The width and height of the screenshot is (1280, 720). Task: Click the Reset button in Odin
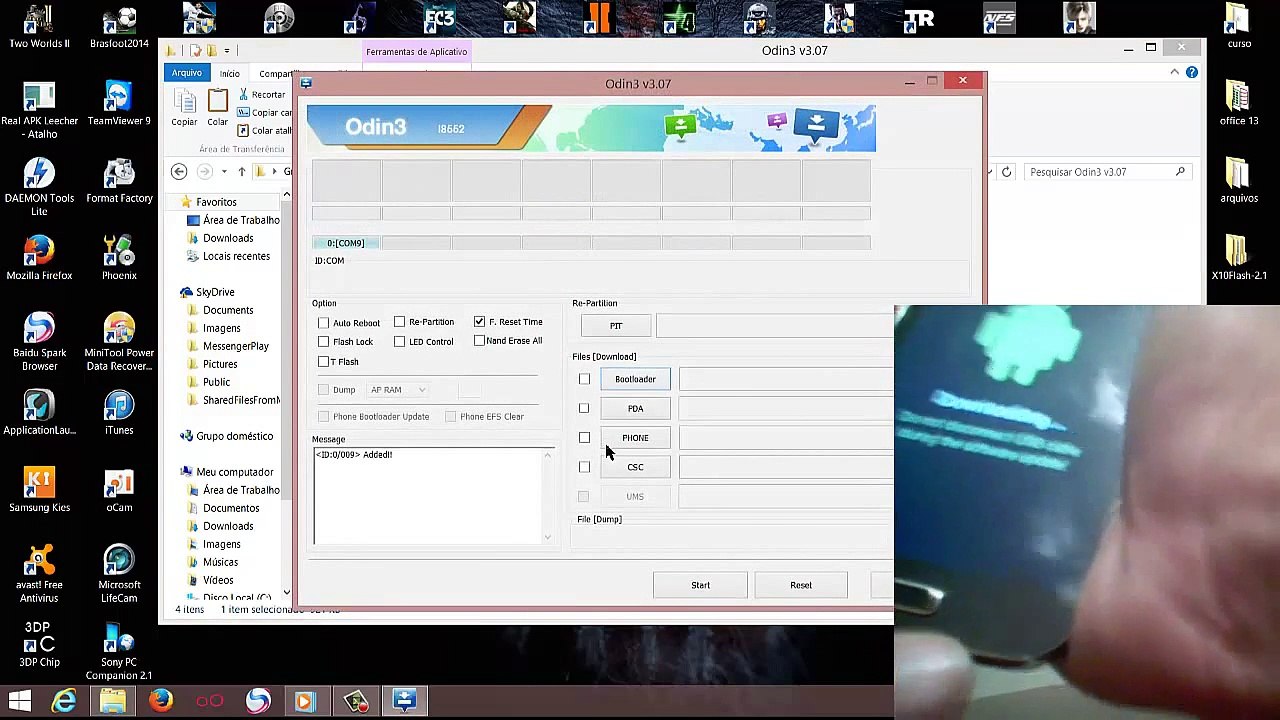(x=801, y=585)
